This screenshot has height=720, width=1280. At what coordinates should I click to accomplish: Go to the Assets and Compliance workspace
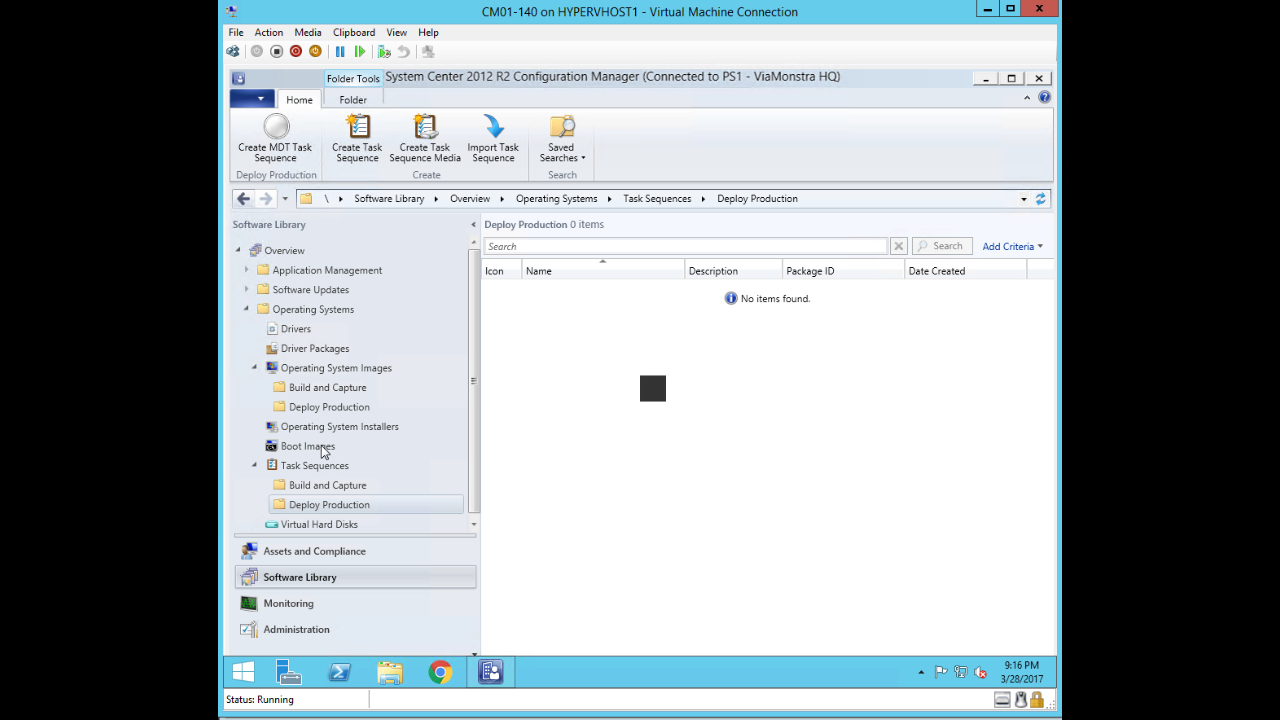click(314, 551)
